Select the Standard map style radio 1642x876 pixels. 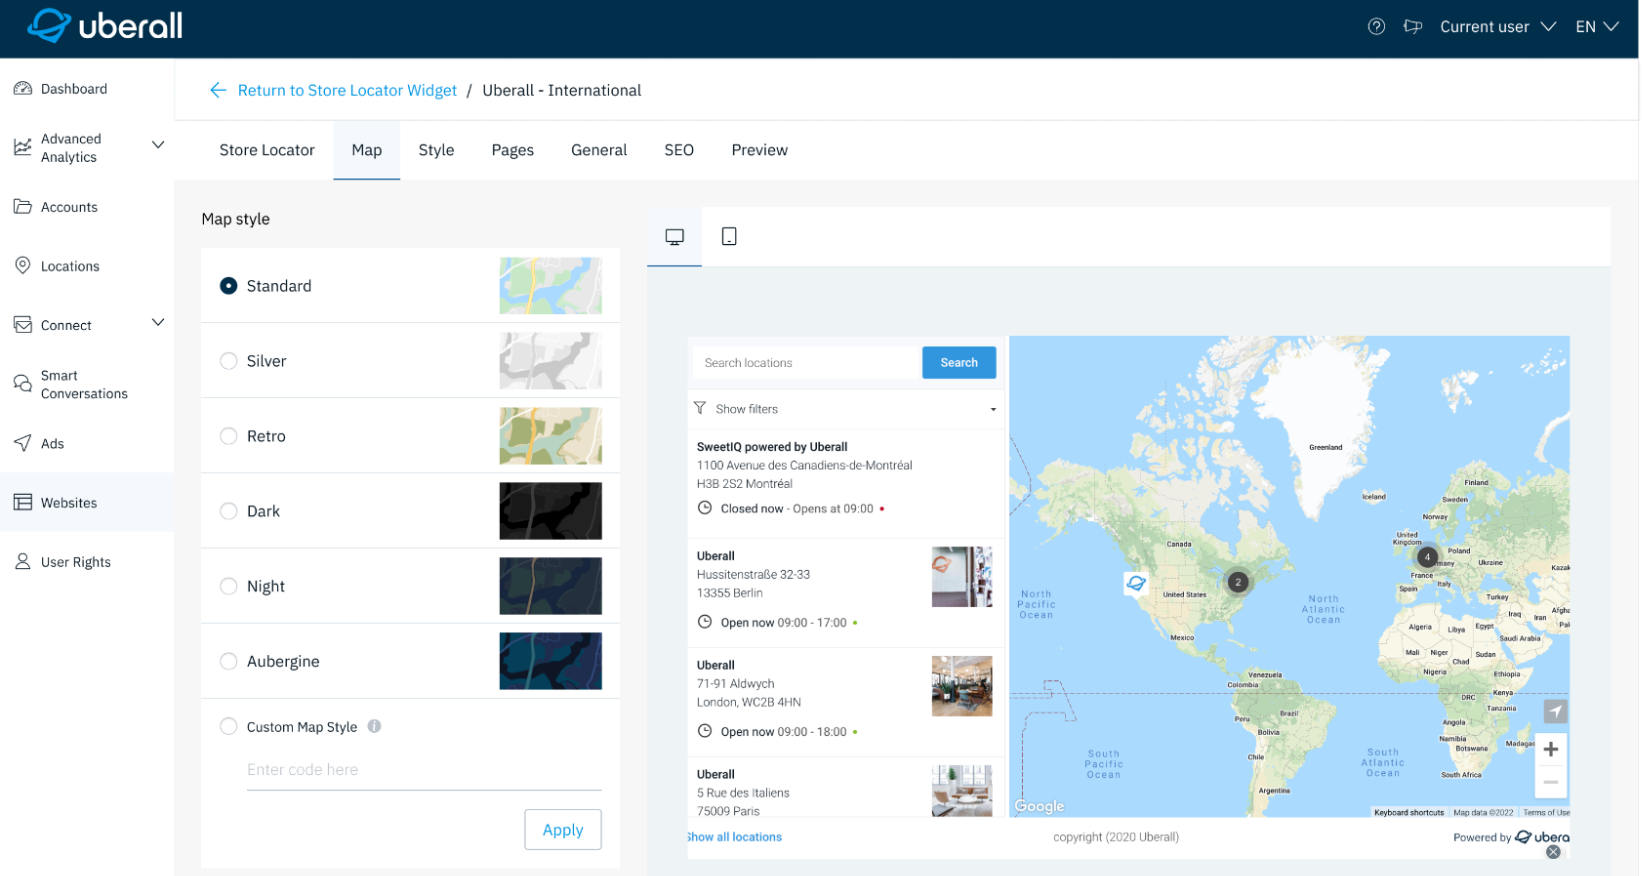click(x=229, y=286)
